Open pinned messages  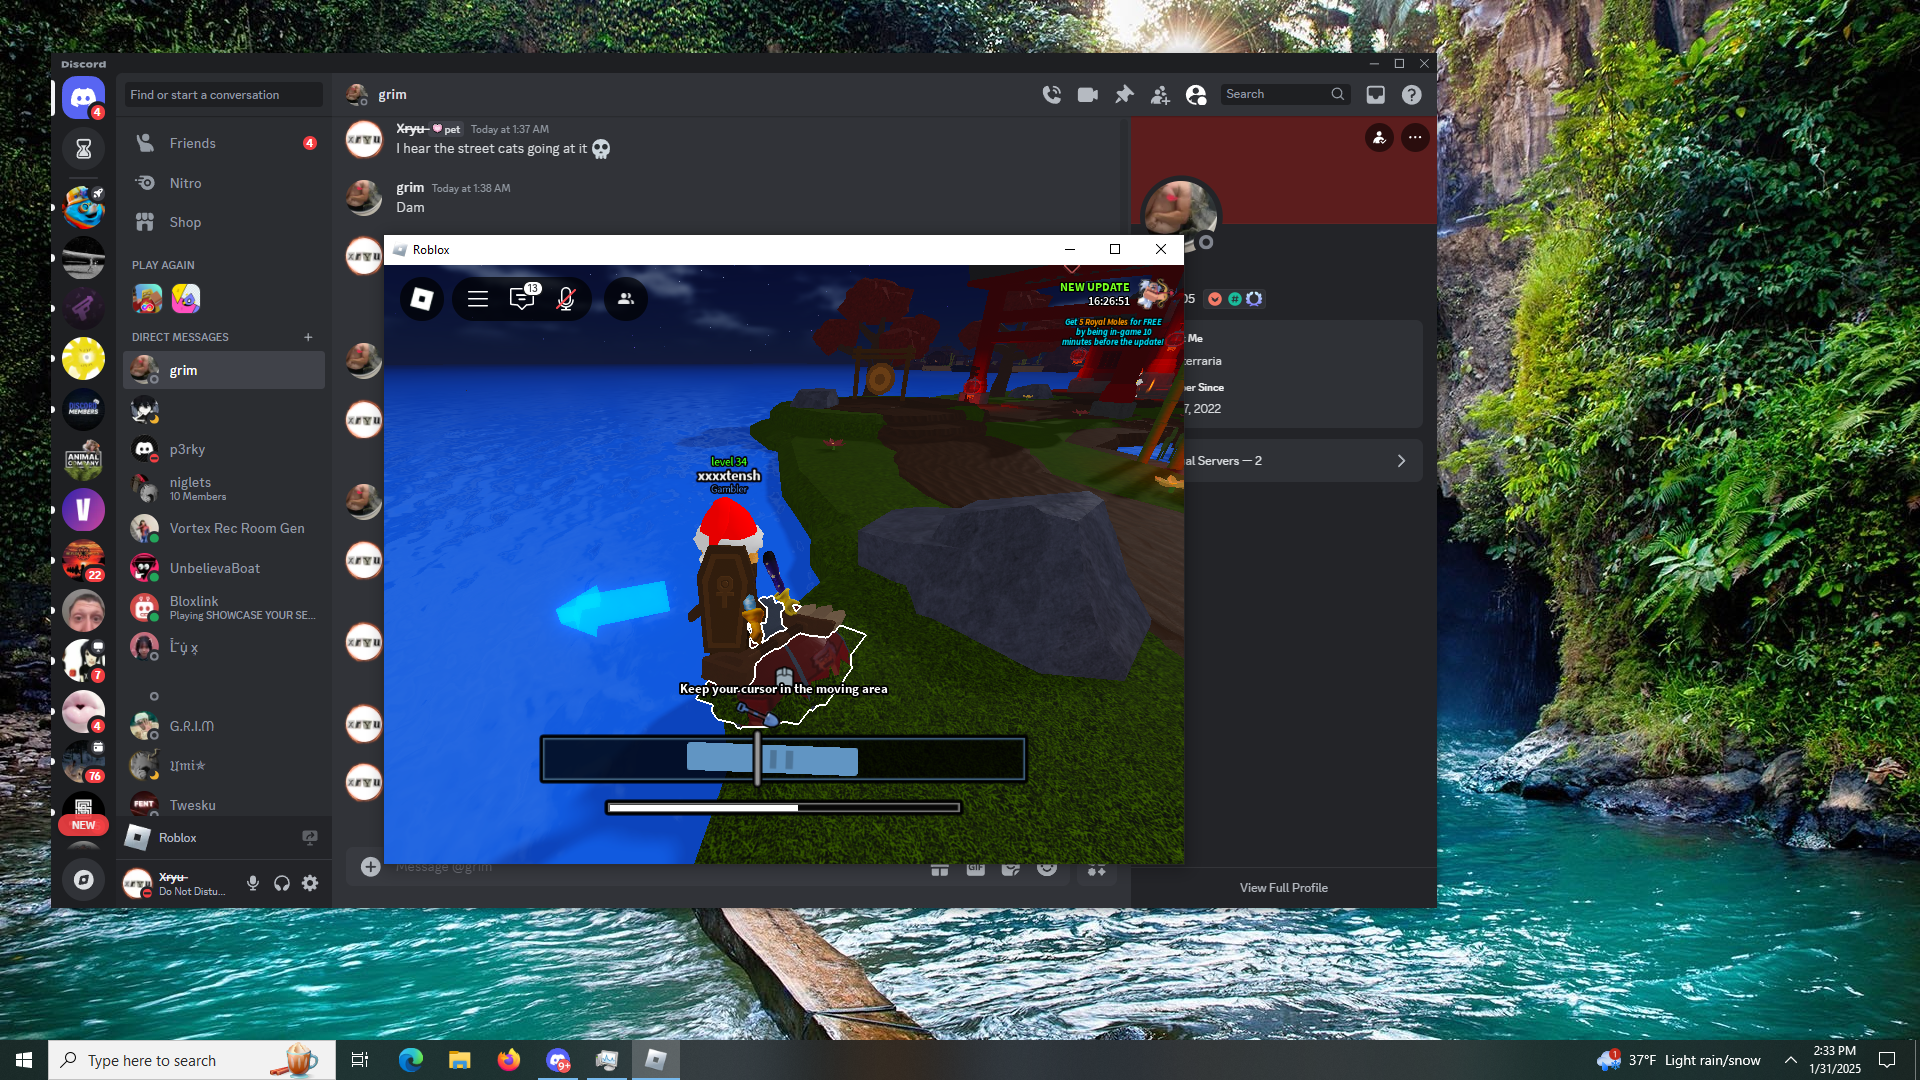coord(1124,95)
